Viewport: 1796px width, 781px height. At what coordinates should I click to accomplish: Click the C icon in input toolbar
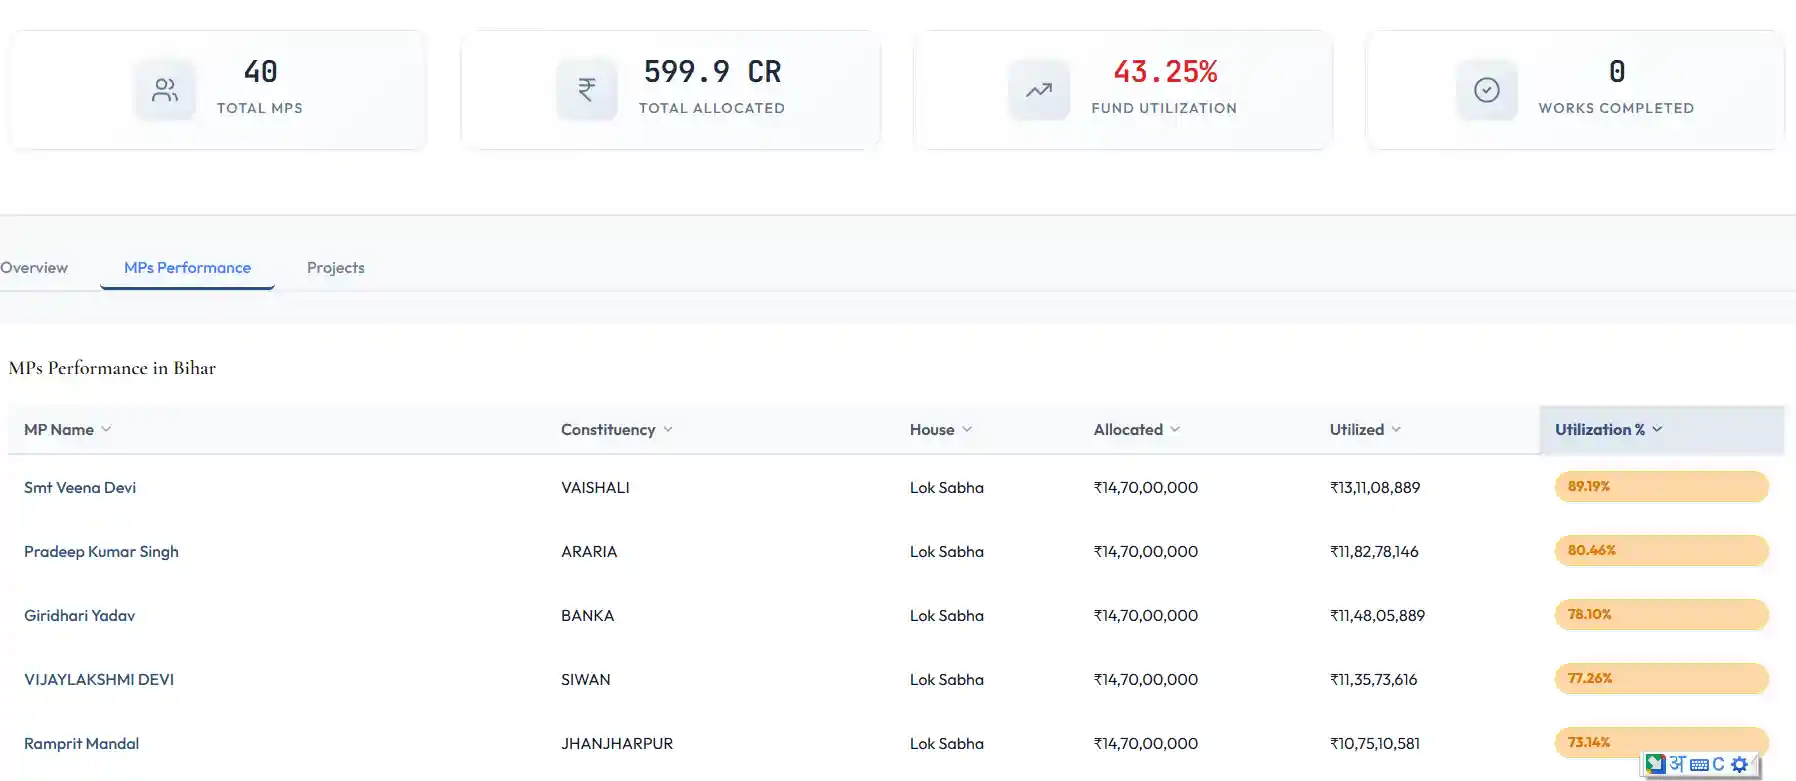coord(1718,764)
